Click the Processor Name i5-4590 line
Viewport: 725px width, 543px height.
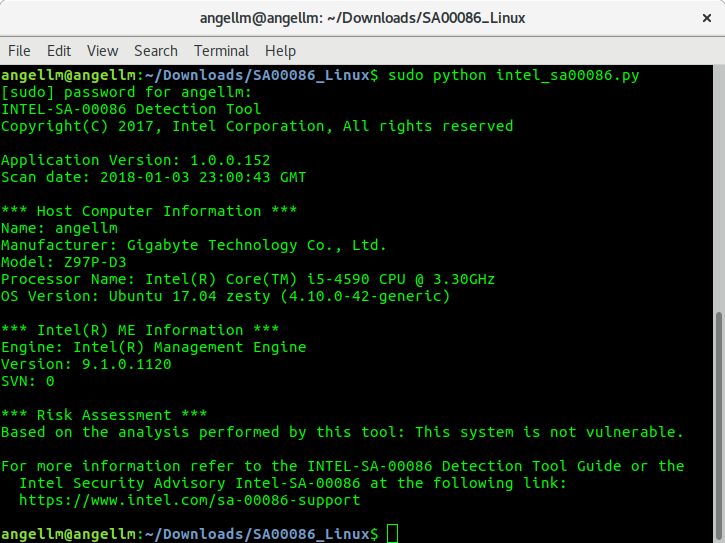click(x=248, y=279)
